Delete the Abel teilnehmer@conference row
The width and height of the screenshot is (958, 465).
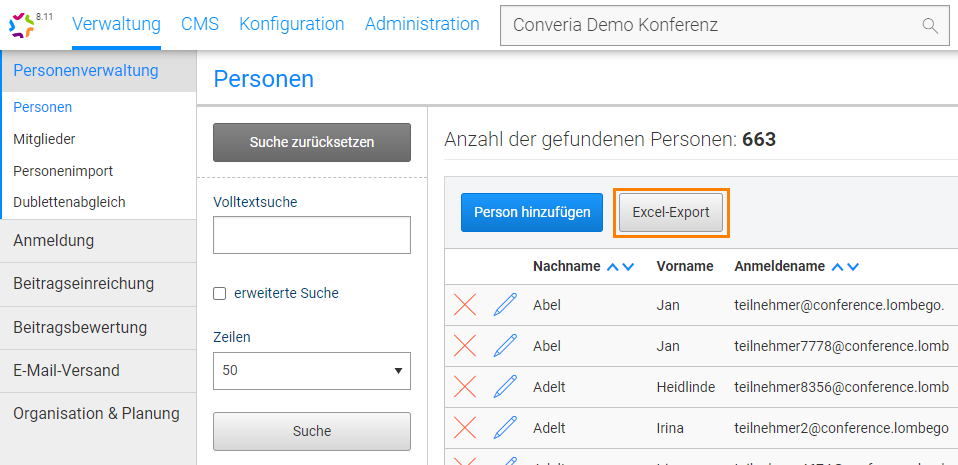point(465,304)
